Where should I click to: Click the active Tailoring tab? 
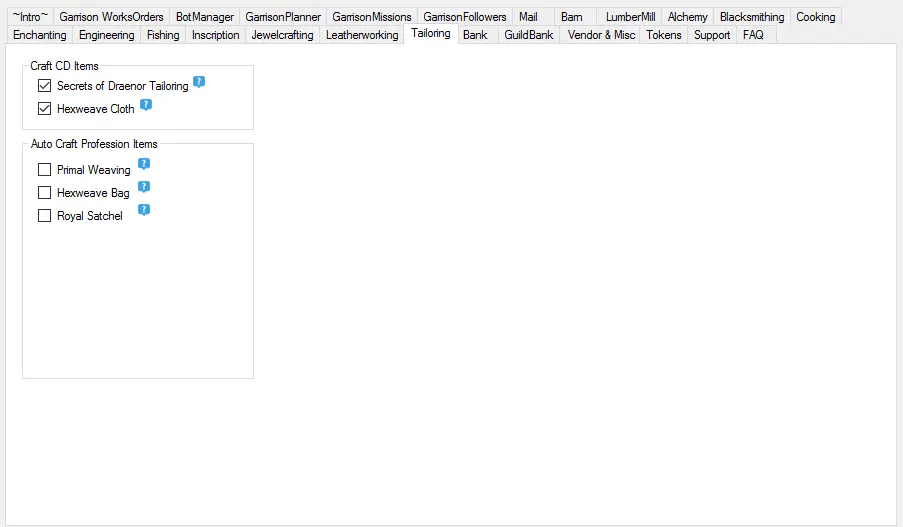431,33
